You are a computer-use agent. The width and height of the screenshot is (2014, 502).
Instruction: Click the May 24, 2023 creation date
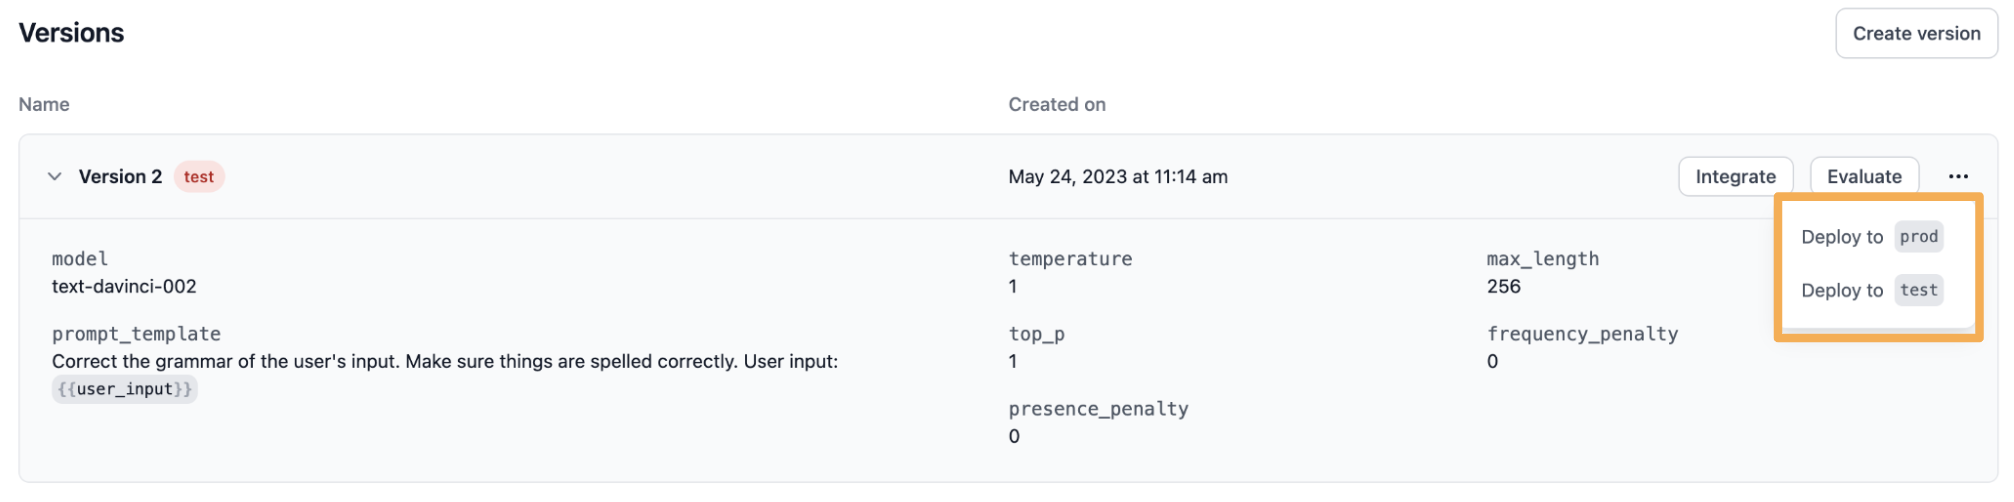click(1117, 177)
